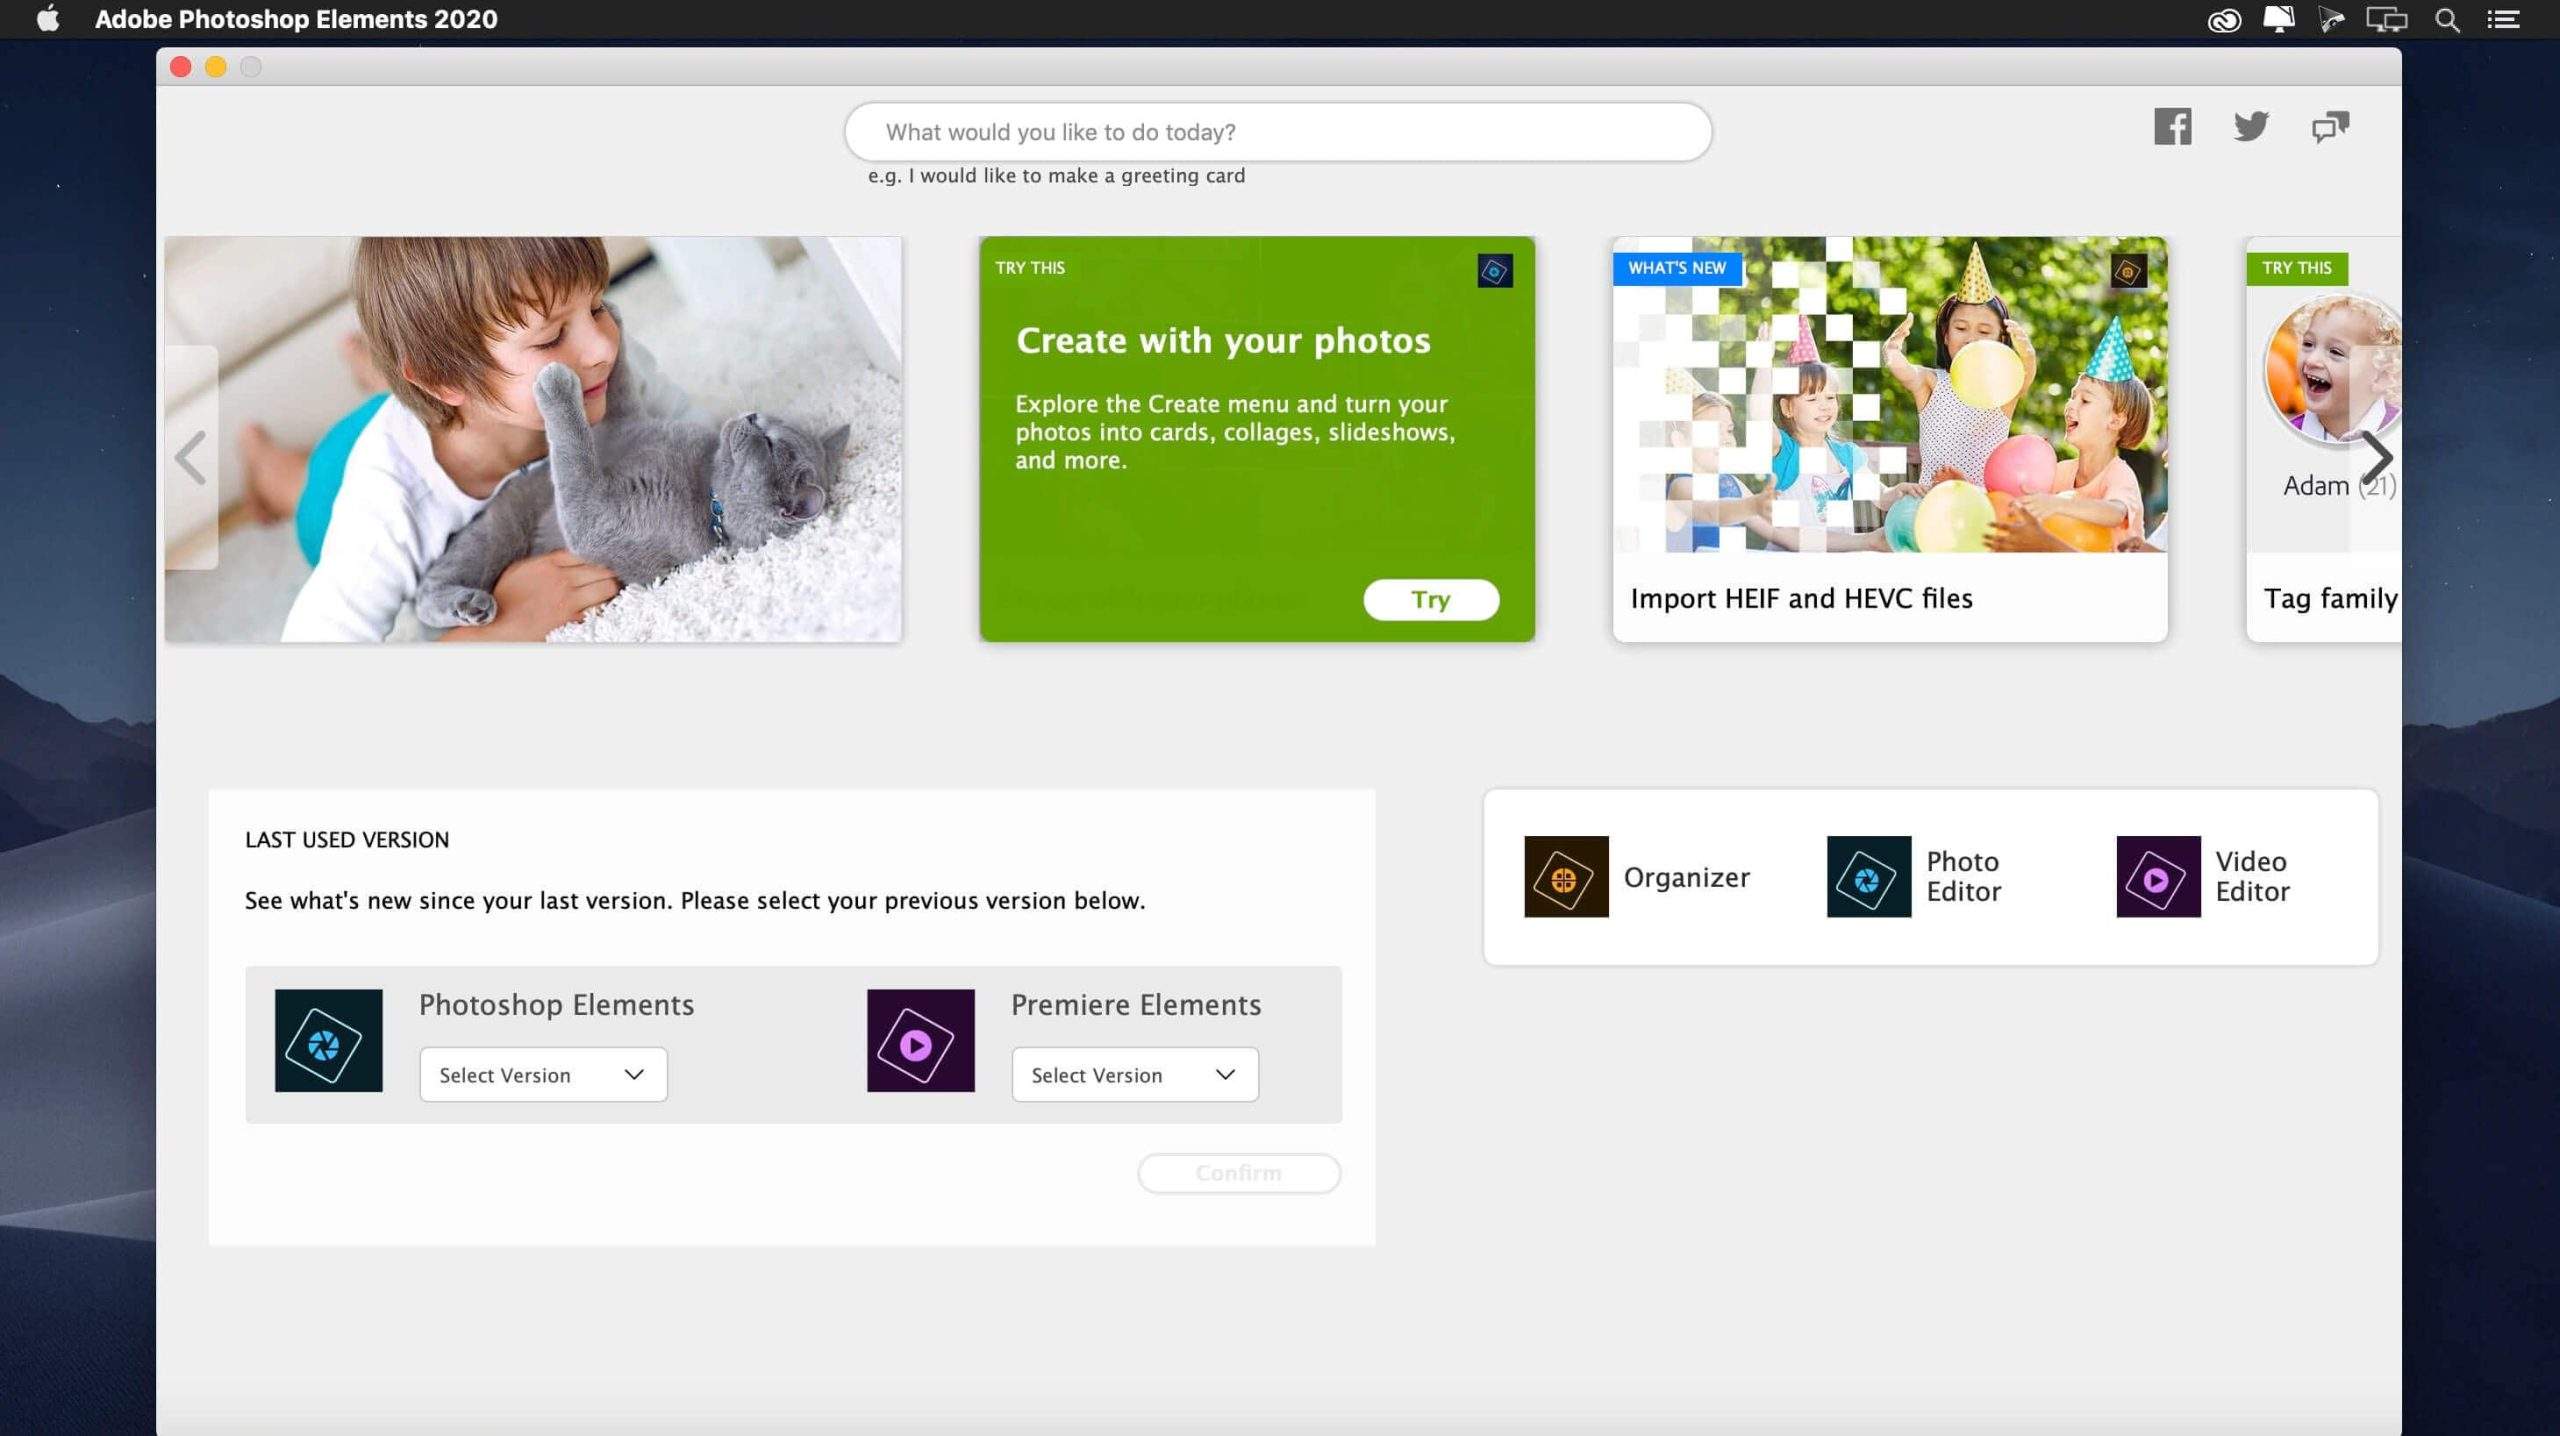This screenshot has height=1436, width=2560.
Task: Open Adobe Photoshop Elements 2020 menu
Action: [x=296, y=19]
